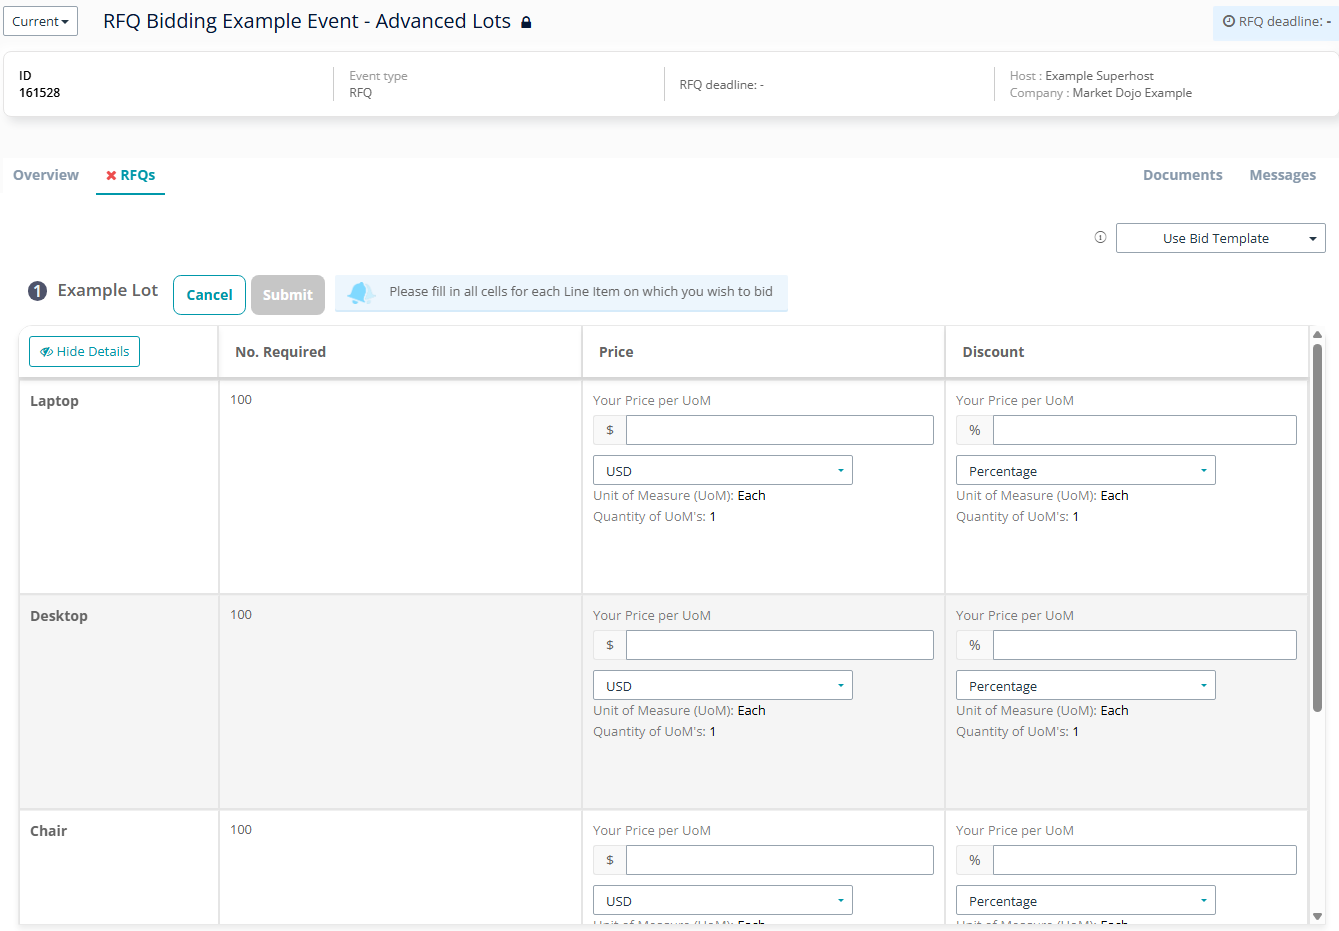The image size is (1339, 931).
Task: Select the RFQs tab
Action: pos(131,175)
